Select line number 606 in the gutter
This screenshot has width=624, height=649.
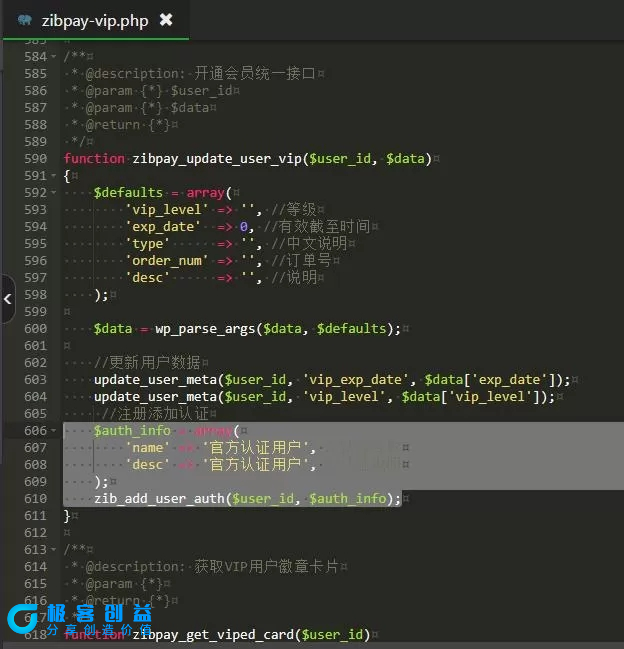pyautogui.click(x=35, y=430)
